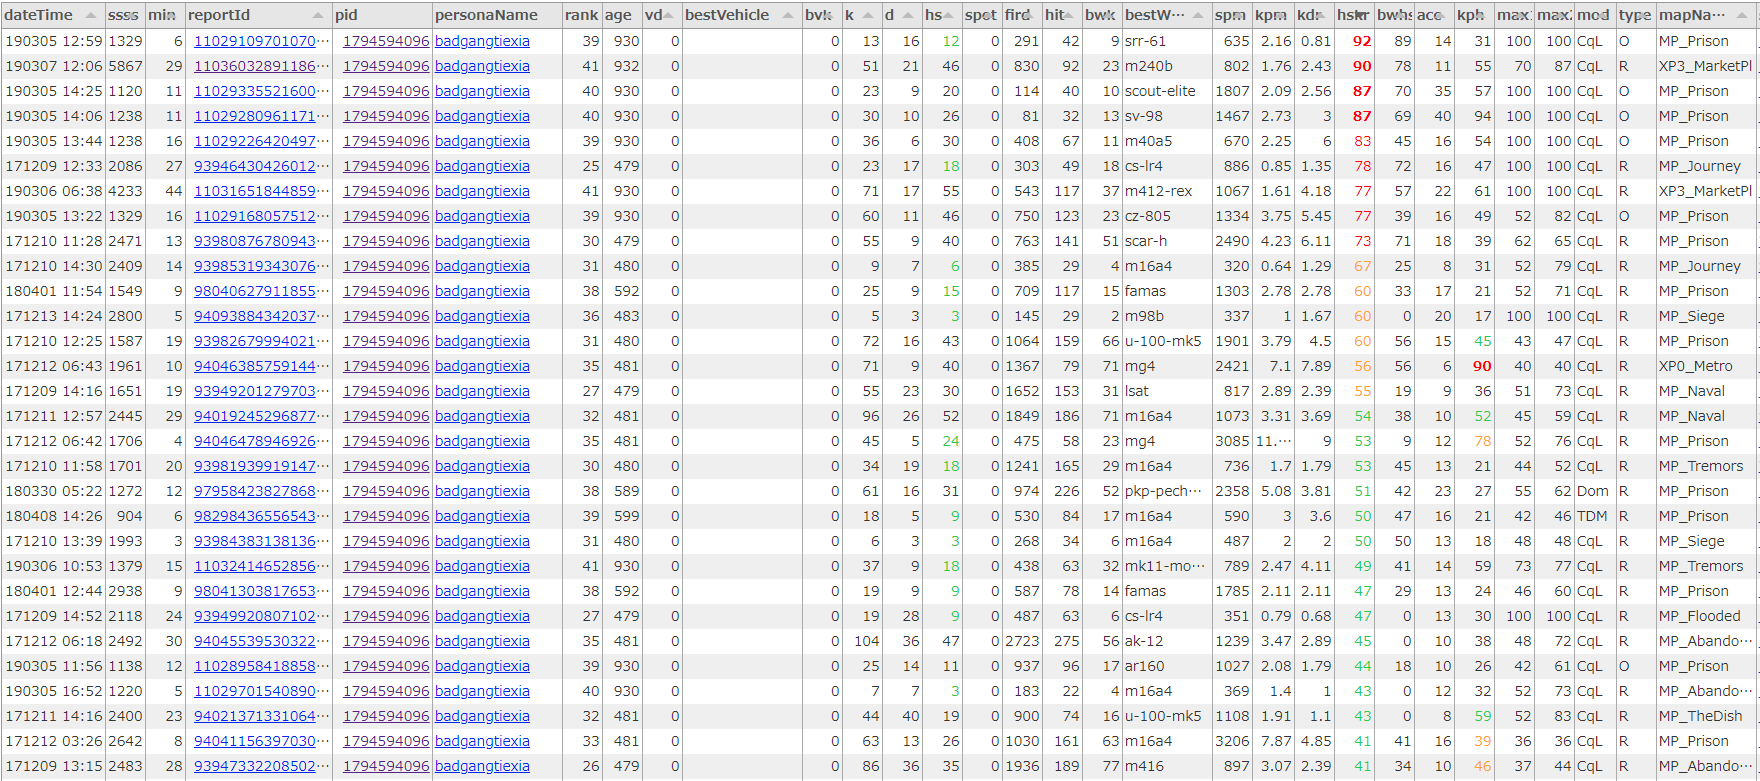Click the sort arrow in dateTime header
The width and height of the screenshot is (1760, 781).
pos(91,15)
